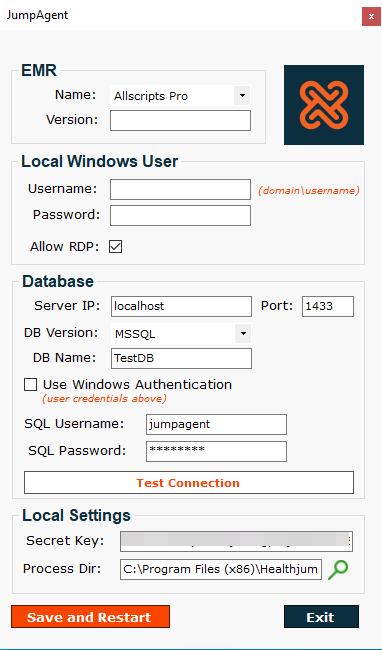Click the Server IP field showing localhost
The width and height of the screenshot is (382, 650).
(181, 306)
